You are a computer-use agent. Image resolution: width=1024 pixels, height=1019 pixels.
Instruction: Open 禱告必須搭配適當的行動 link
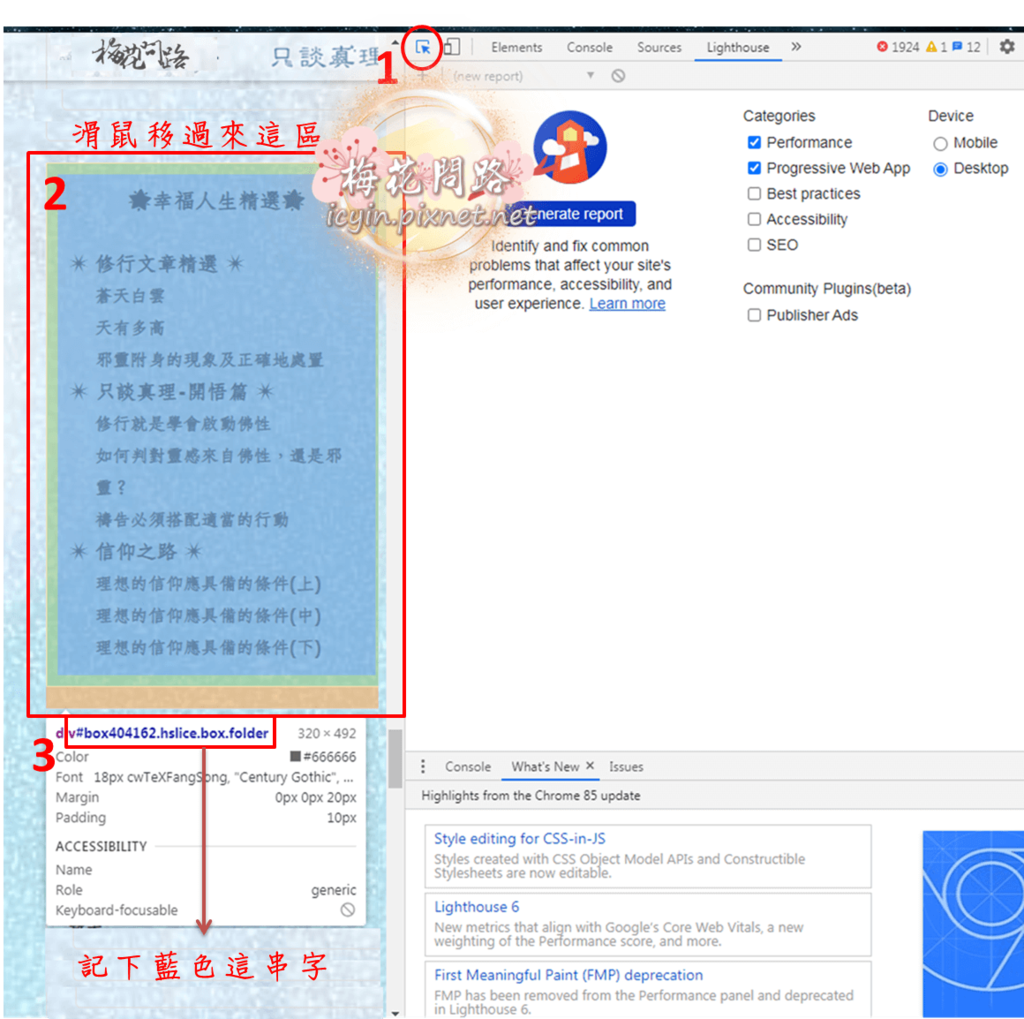(x=192, y=520)
